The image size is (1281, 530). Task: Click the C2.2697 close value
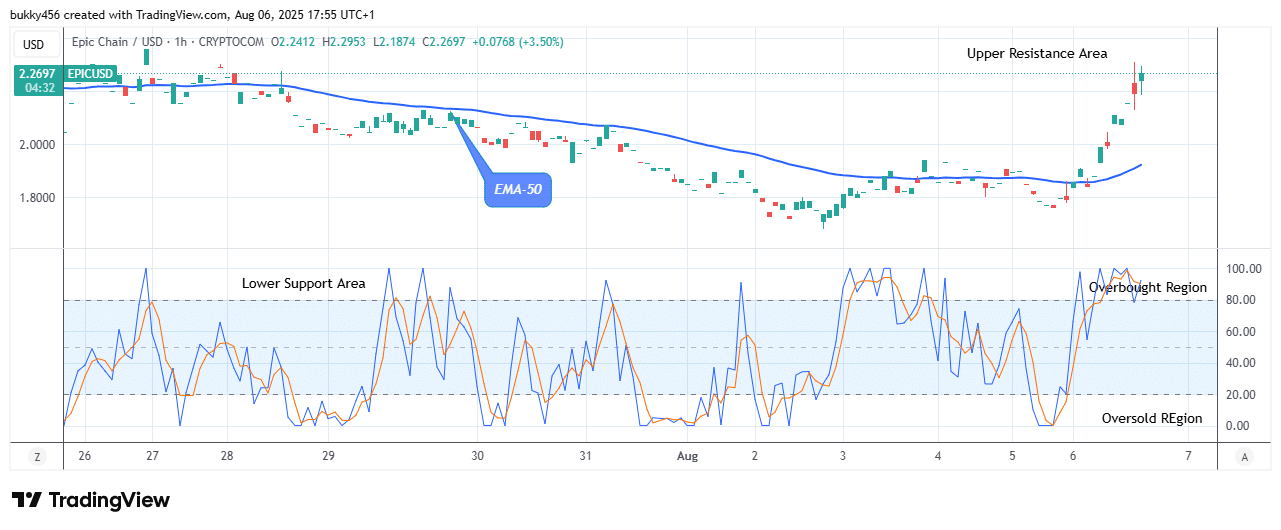pyautogui.click(x=443, y=42)
